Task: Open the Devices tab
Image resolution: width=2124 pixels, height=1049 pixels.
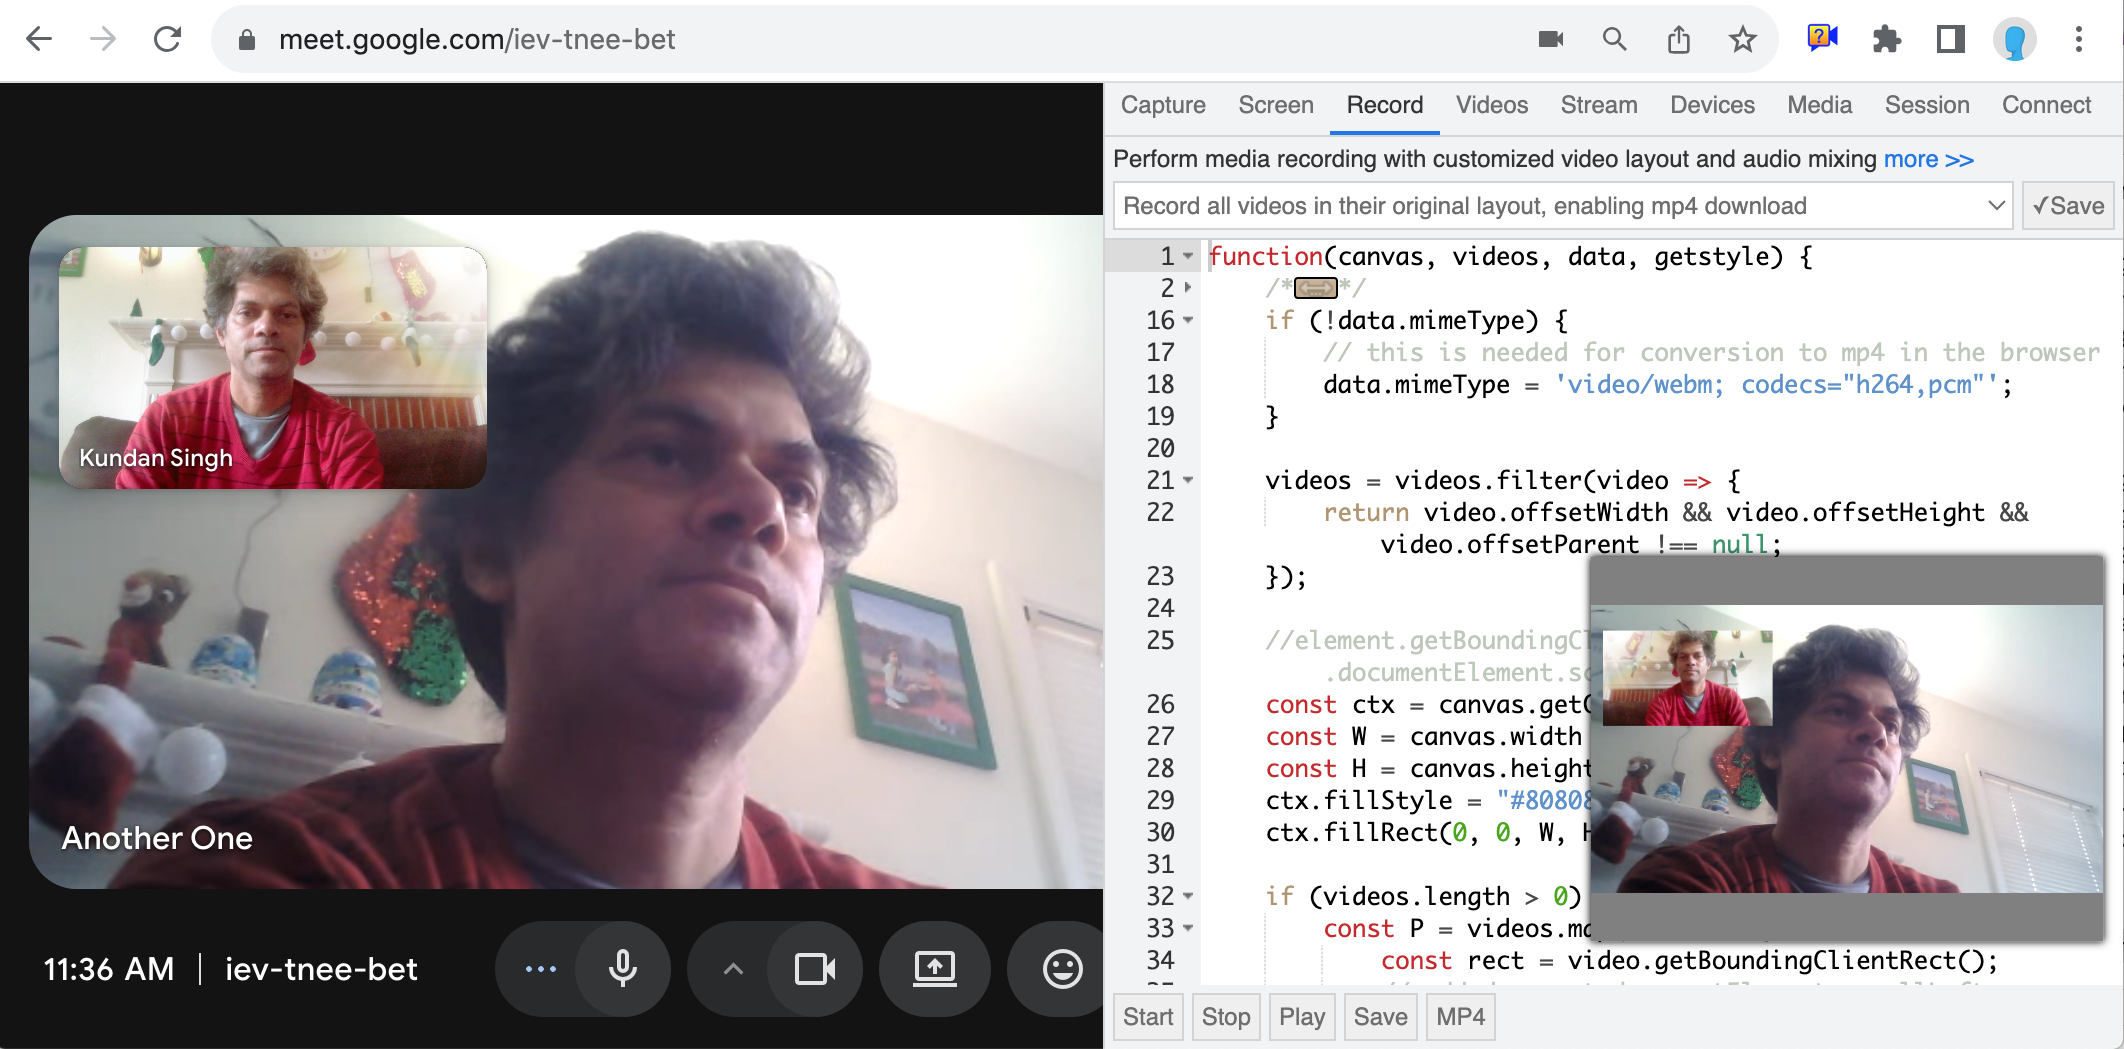Action: (x=1711, y=105)
